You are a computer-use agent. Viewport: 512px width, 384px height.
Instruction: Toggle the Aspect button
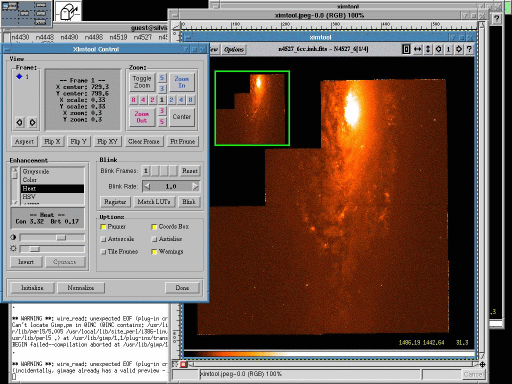(x=24, y=141)
